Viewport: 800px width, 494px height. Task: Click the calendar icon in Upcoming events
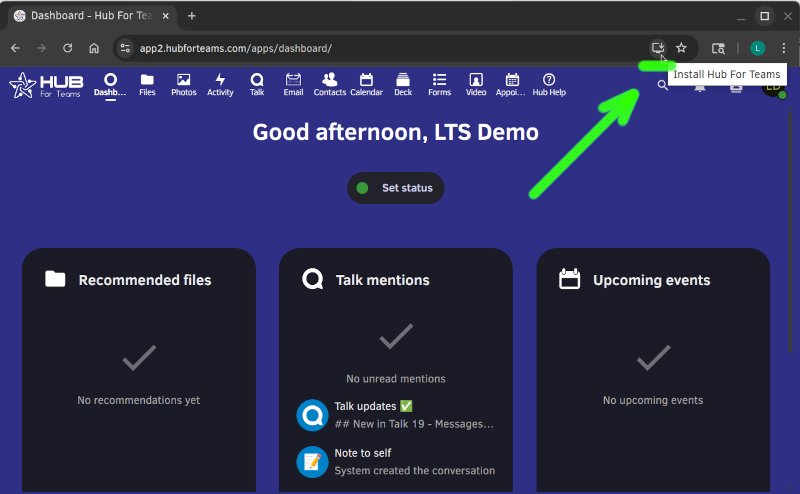tap(569, 279)
